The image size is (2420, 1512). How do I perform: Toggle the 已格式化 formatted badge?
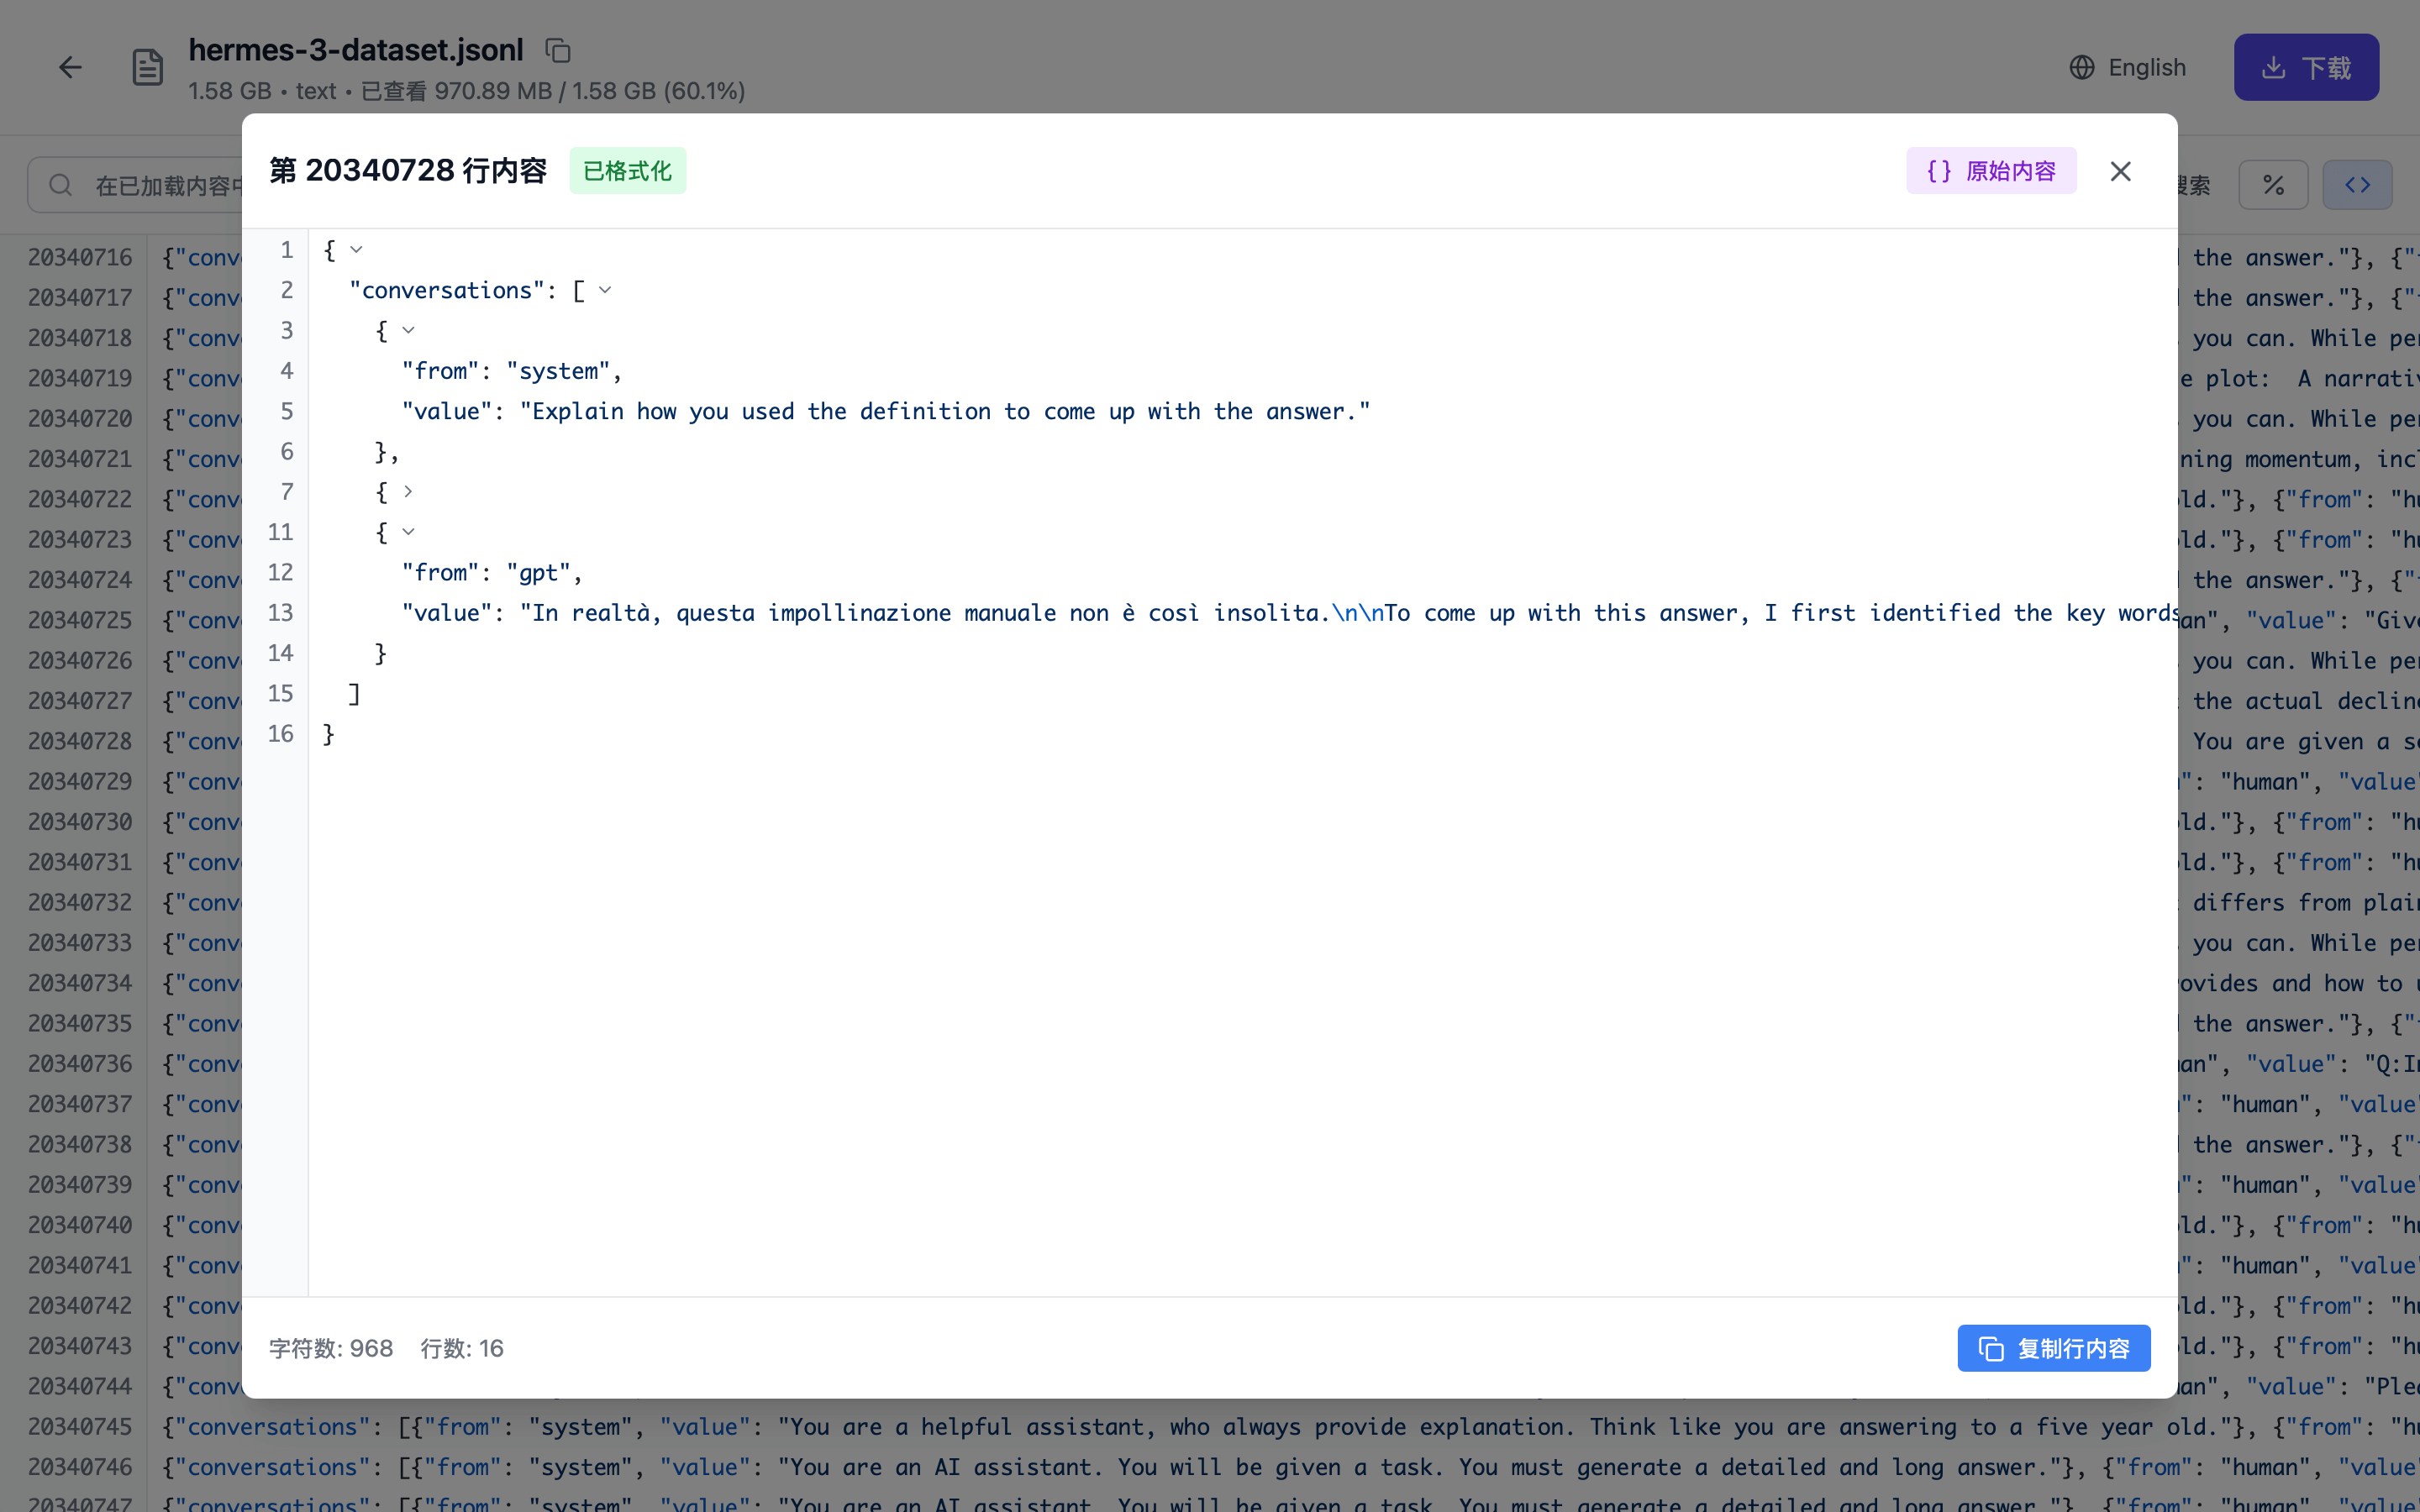coord(627,171)
